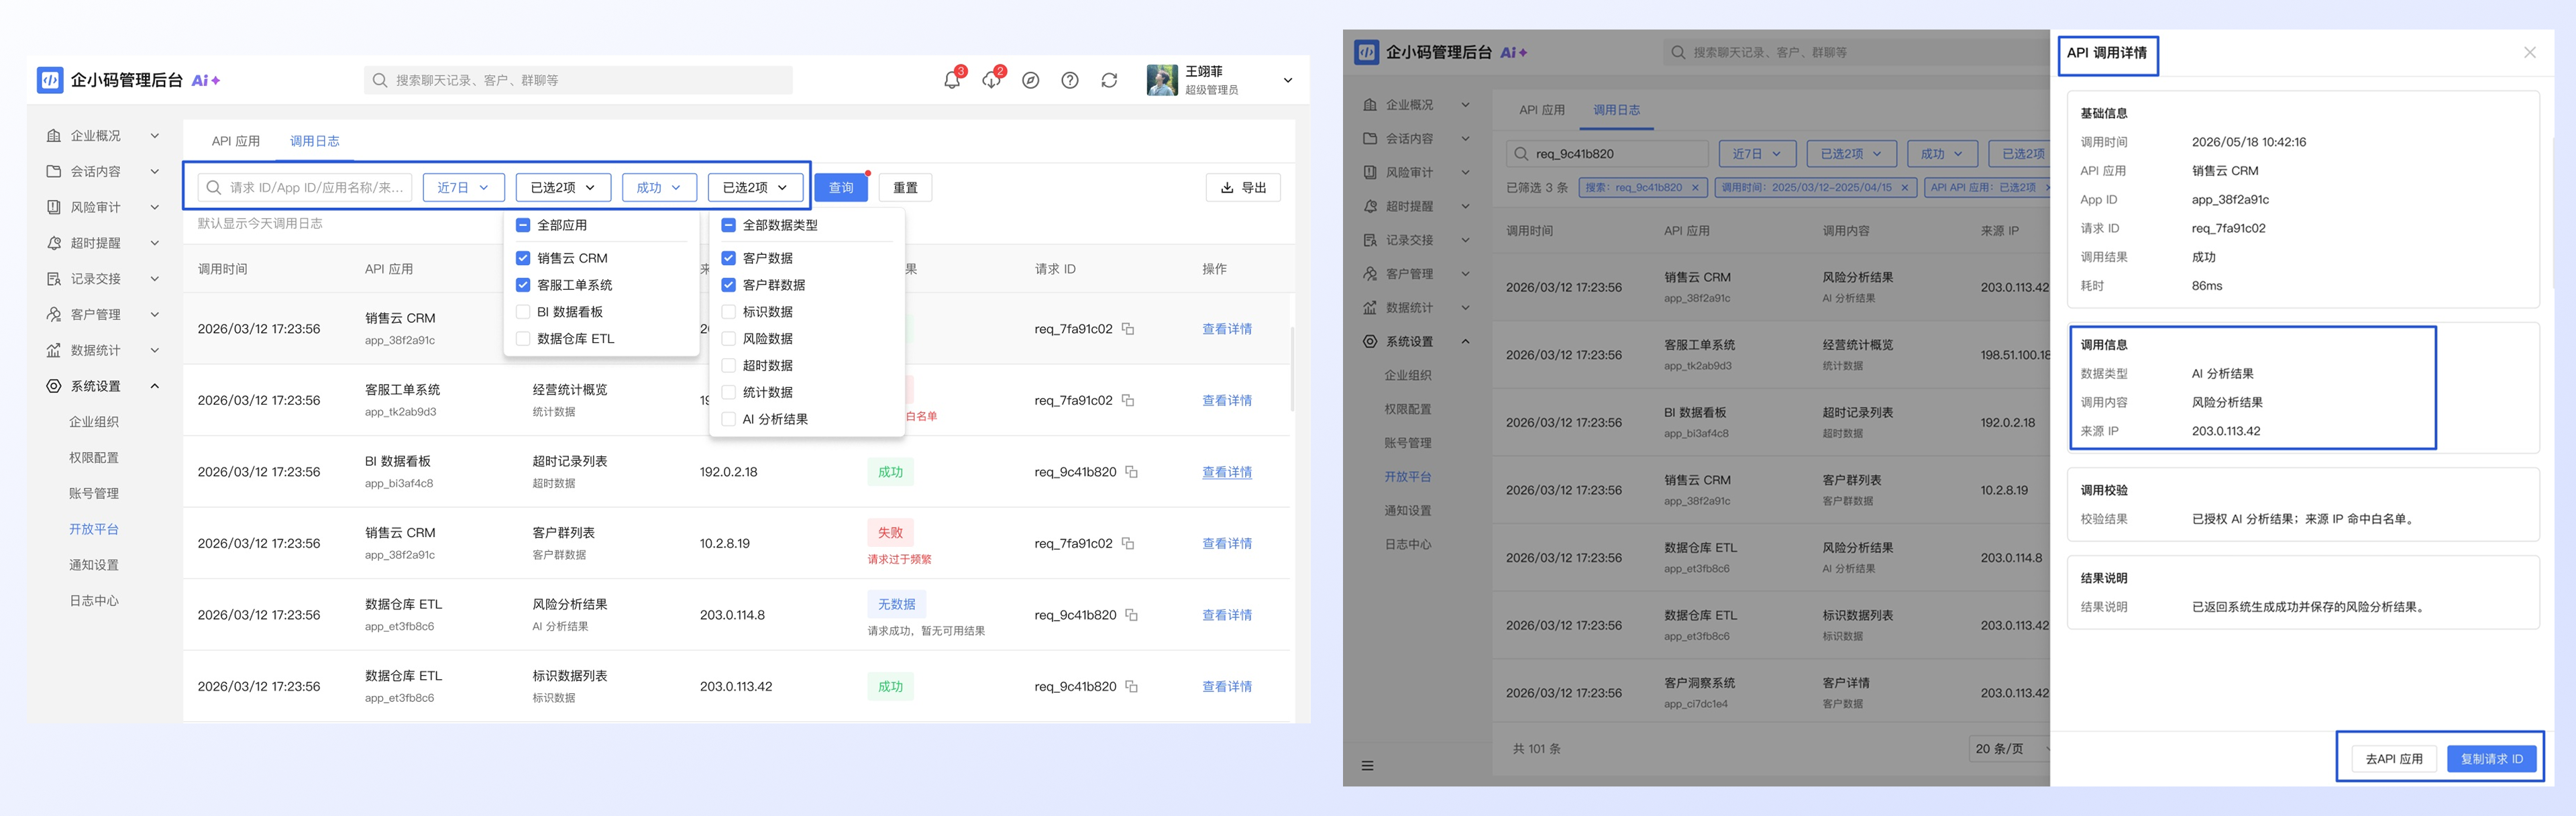Copy request ID in 标识数据列表 row
Viewport: 2576px width, 816px height.
pyautogui.click(x=1132, y=686)
